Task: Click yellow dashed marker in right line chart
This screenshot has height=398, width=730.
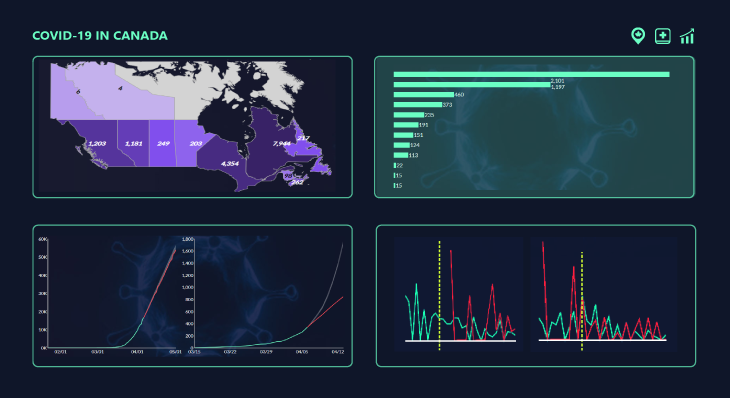Action: [x=582, y=301]
